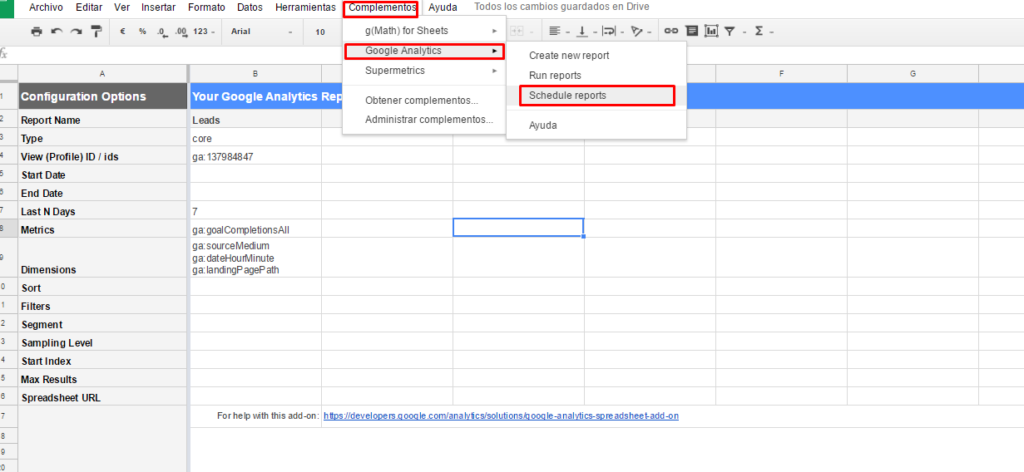
Task: Select column F header
Action: pyautogui.click(x=781, y=73)
